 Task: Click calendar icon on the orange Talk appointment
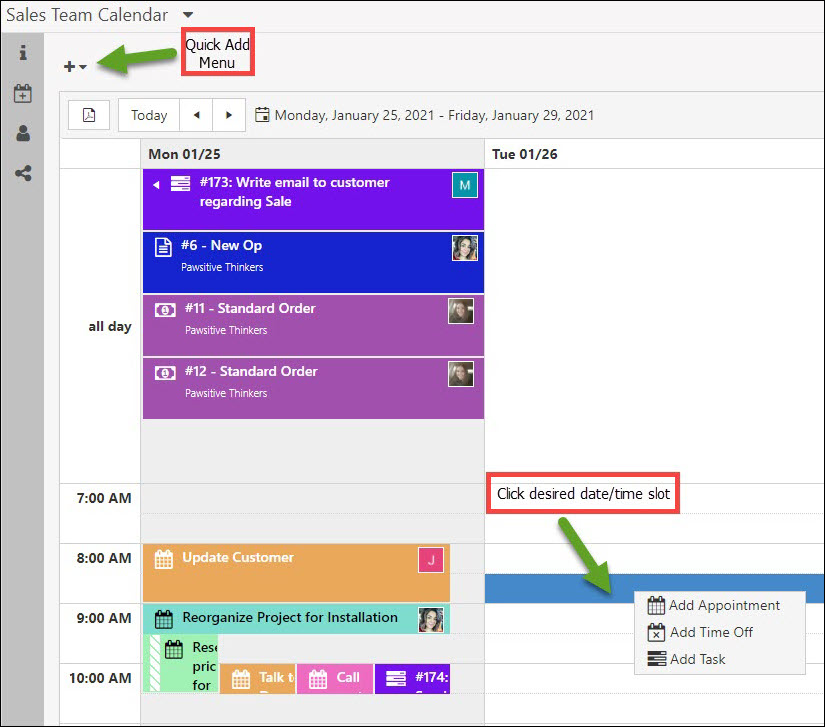point(241,679)
